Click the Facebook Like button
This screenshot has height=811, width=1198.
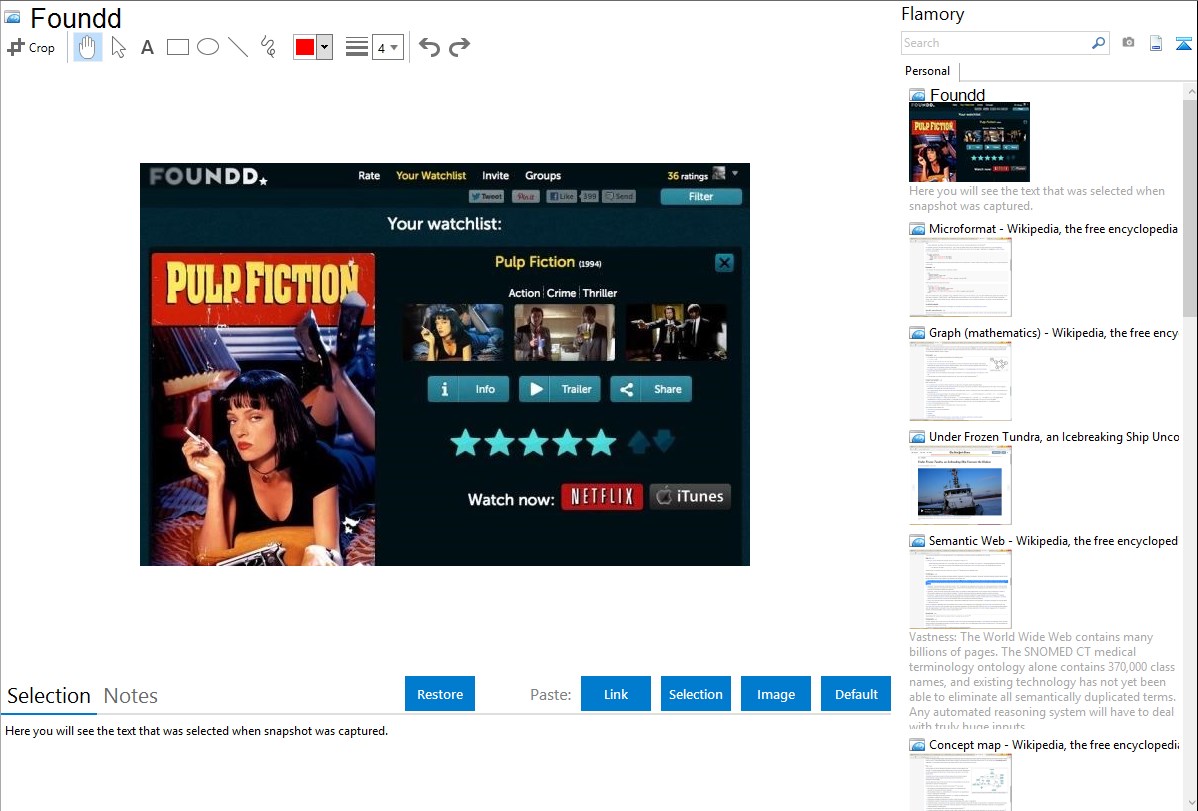(562, 196)
